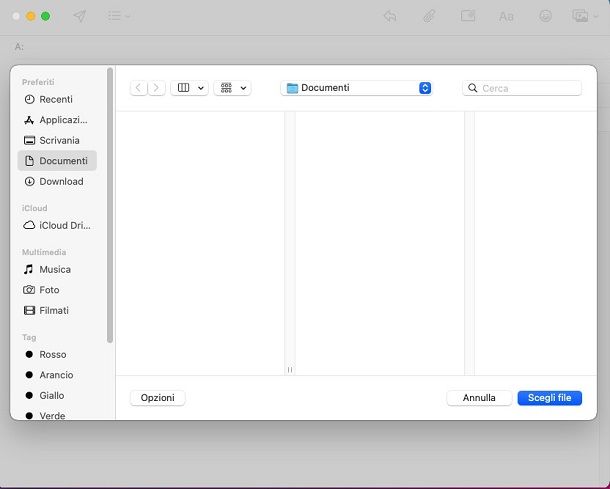
Task: Click inside the Cerca search field
Action: click(x=528, y=88)
